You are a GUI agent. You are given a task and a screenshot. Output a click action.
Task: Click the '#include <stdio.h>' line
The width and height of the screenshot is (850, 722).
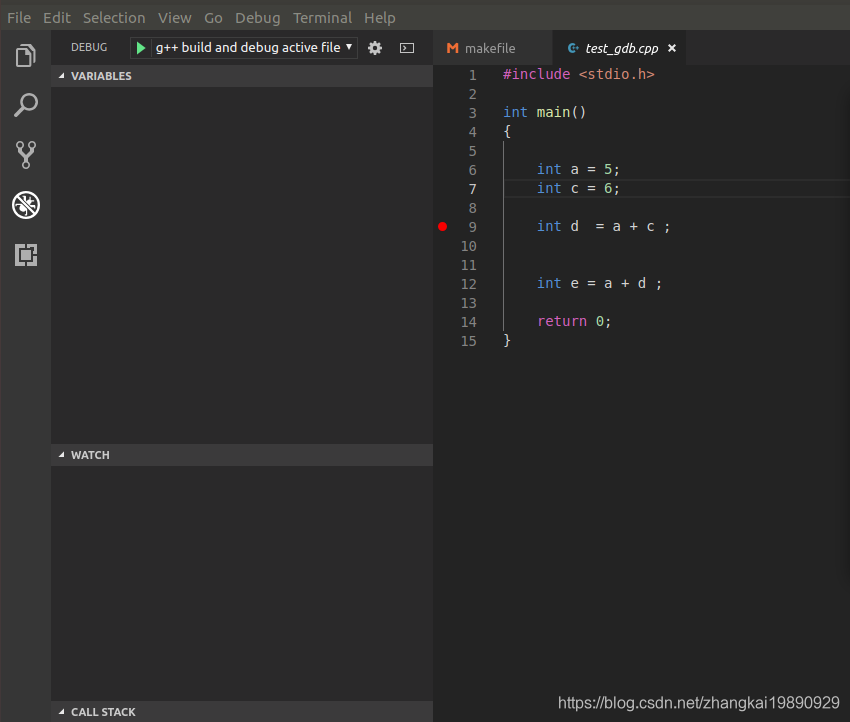point(578,74)
